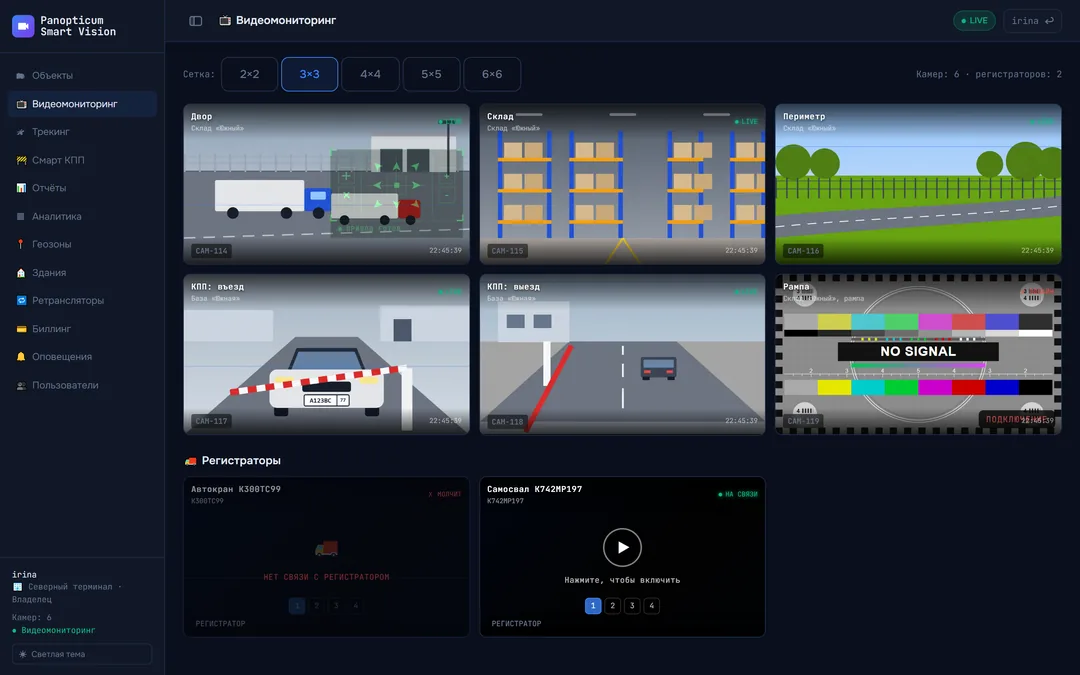
Task: Go to Трекинг using its sidebar icon
Action: [x=21, y=132]
